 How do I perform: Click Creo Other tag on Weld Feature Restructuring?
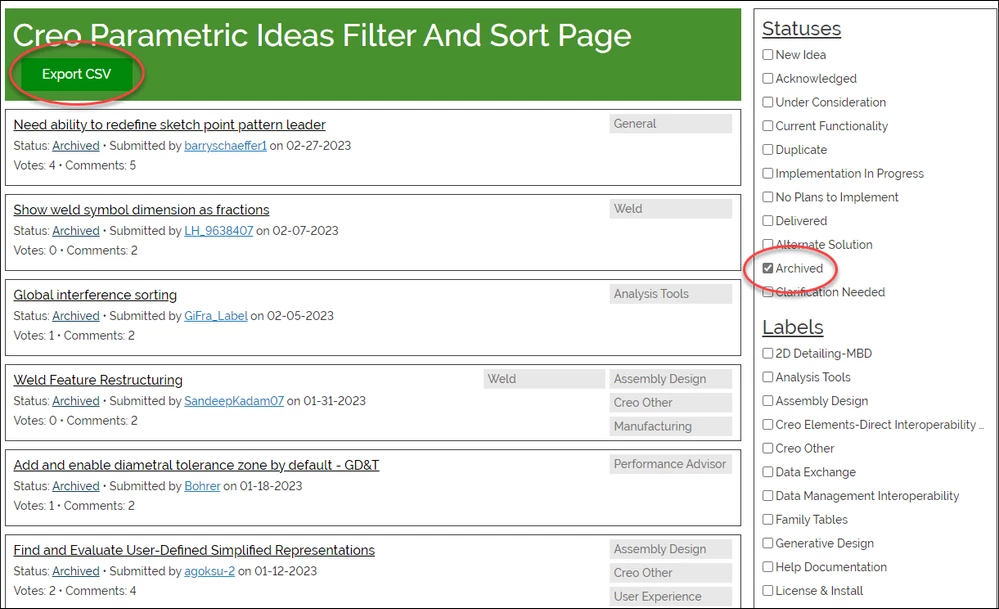(670, 403)
